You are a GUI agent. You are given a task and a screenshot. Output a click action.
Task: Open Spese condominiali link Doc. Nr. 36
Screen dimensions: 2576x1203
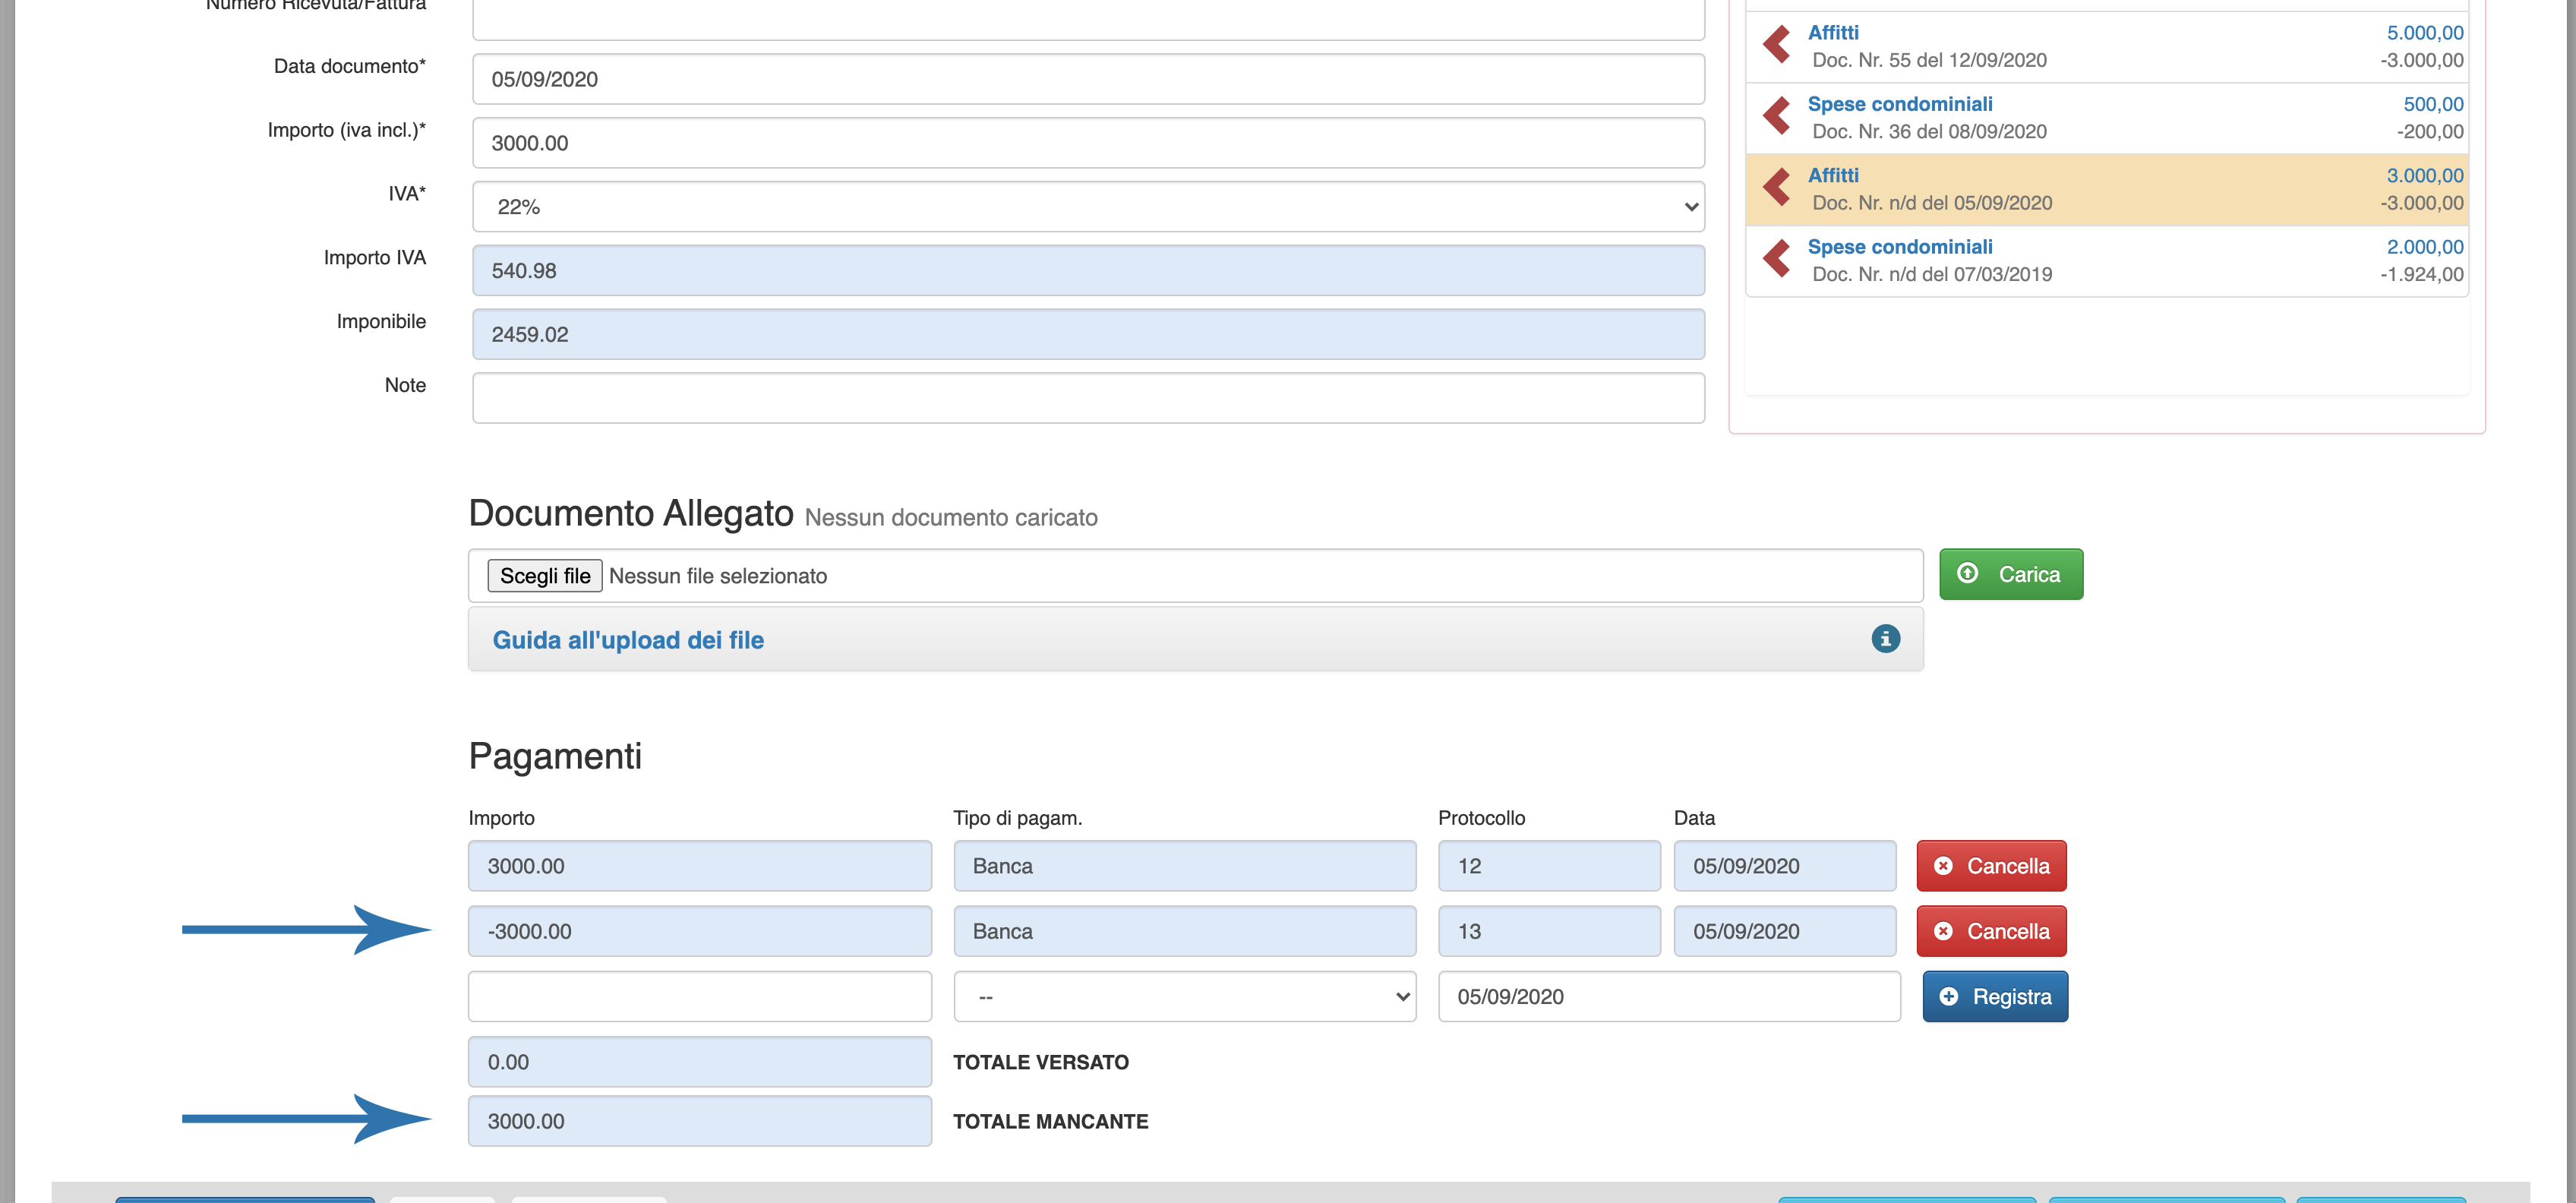tap(1899, 104)
